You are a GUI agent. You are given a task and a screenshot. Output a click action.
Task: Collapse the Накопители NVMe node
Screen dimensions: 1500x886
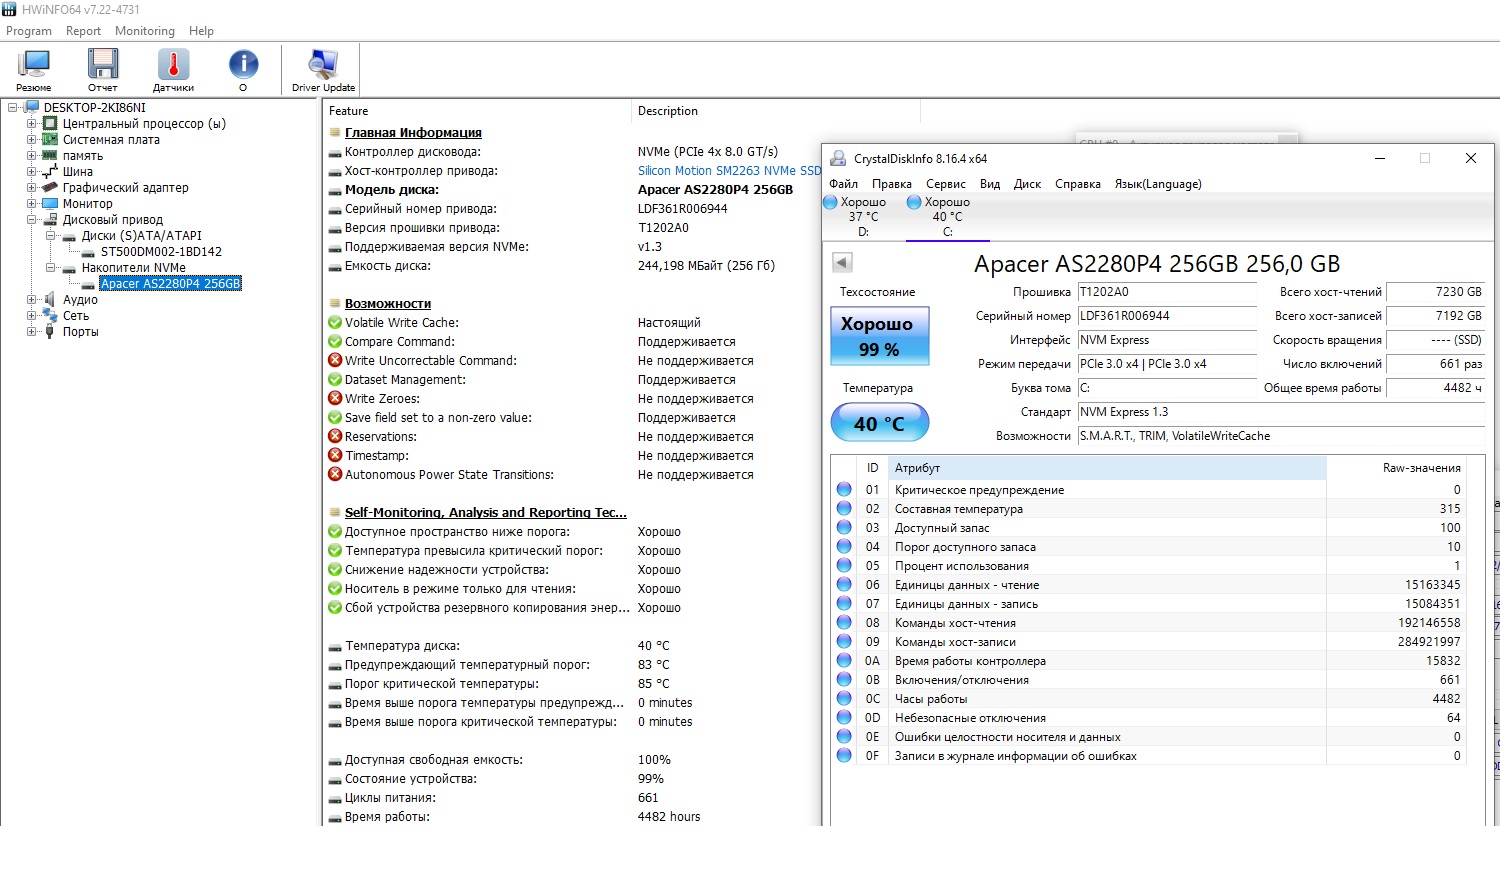click(x=51, y=268)
